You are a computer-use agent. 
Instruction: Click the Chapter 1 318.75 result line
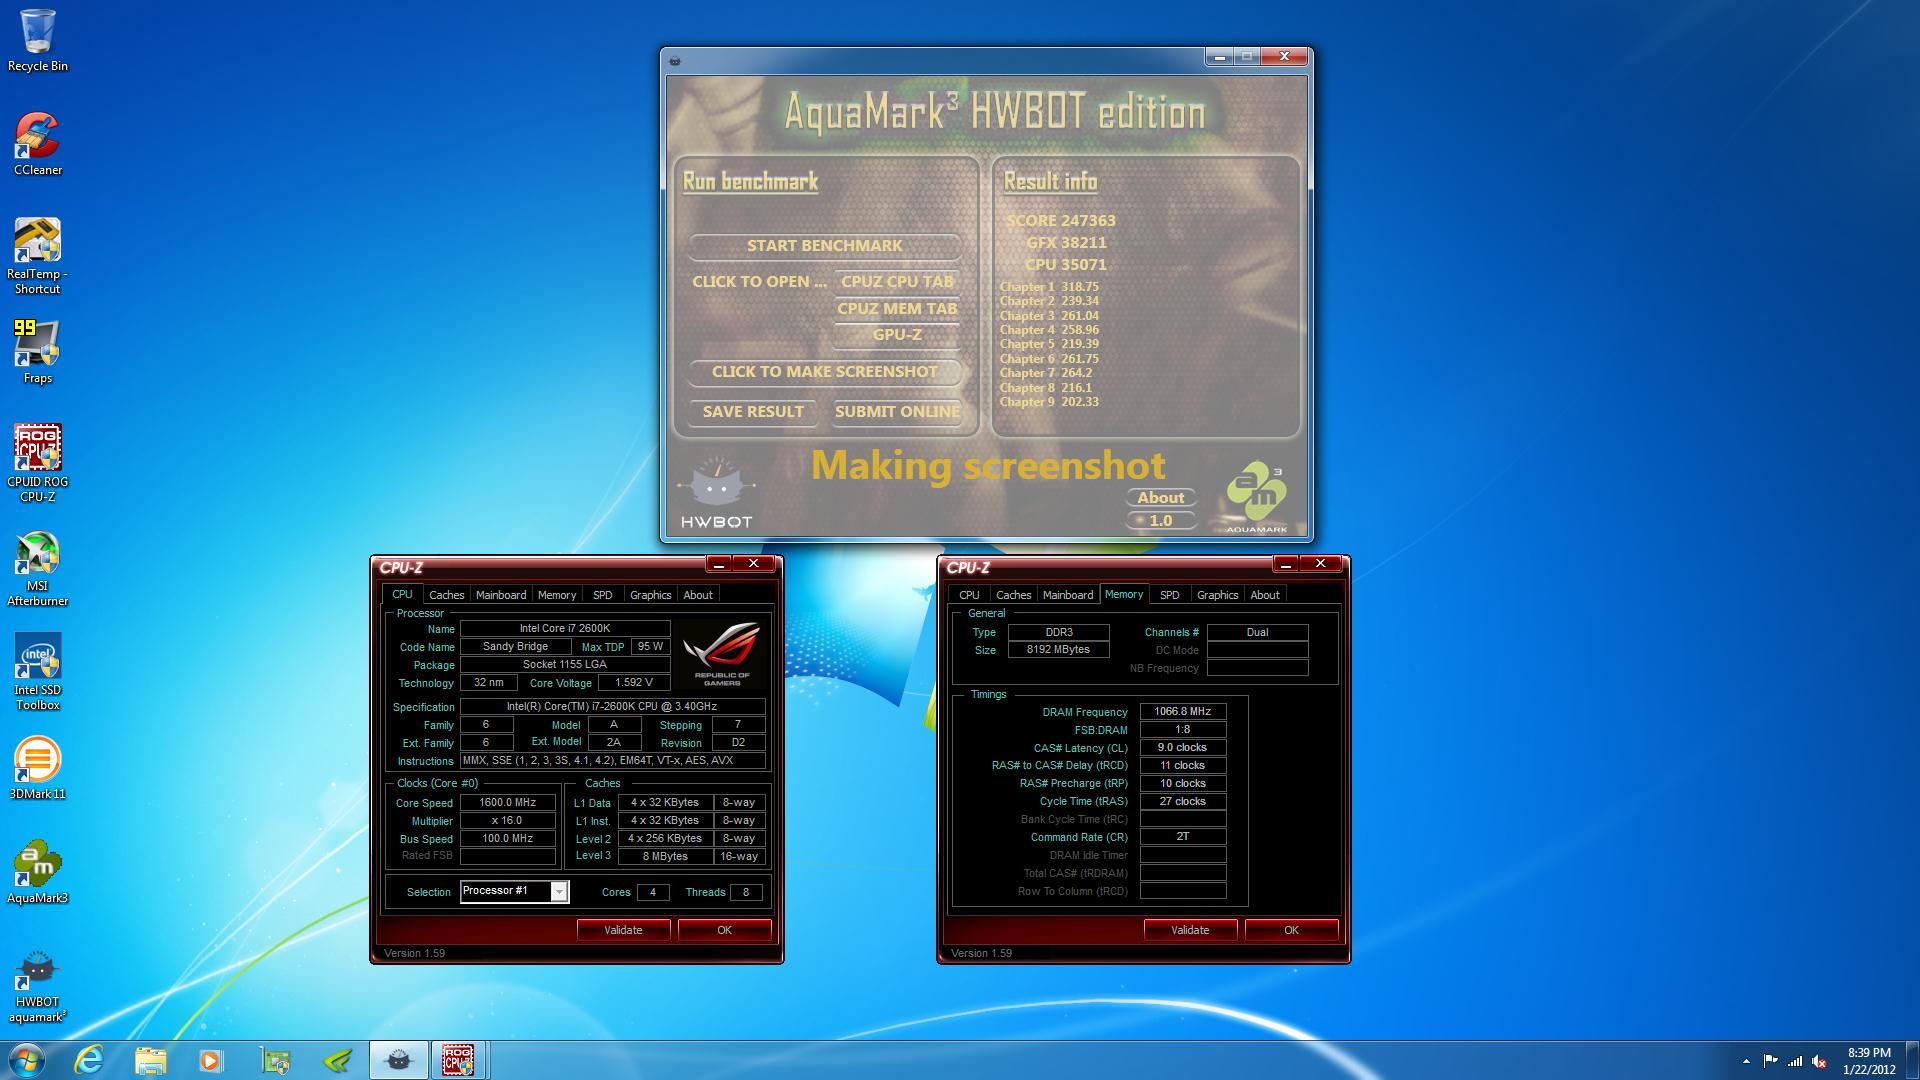point(1049,287)
